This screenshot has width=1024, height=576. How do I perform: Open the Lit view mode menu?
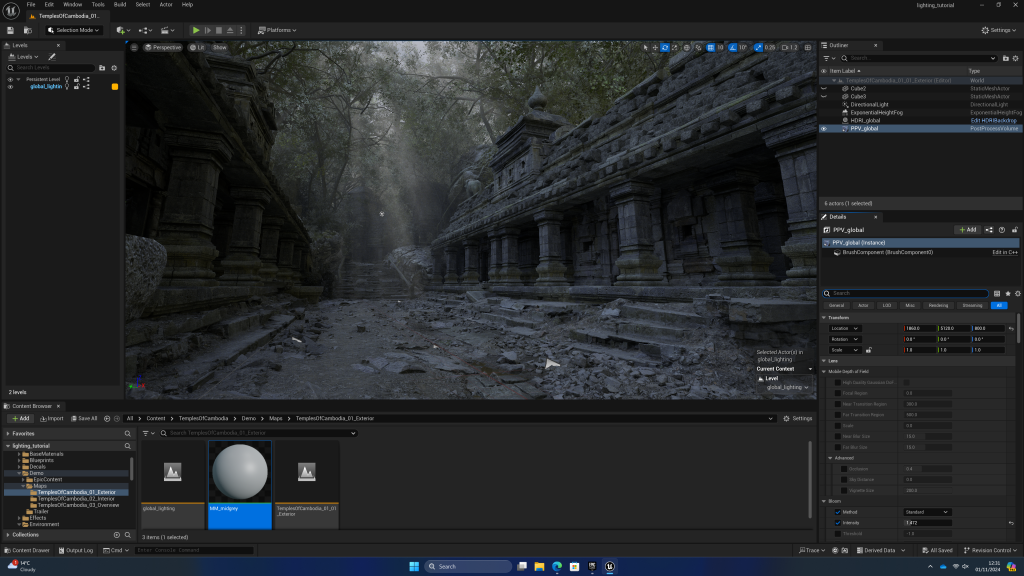(197, 48)
